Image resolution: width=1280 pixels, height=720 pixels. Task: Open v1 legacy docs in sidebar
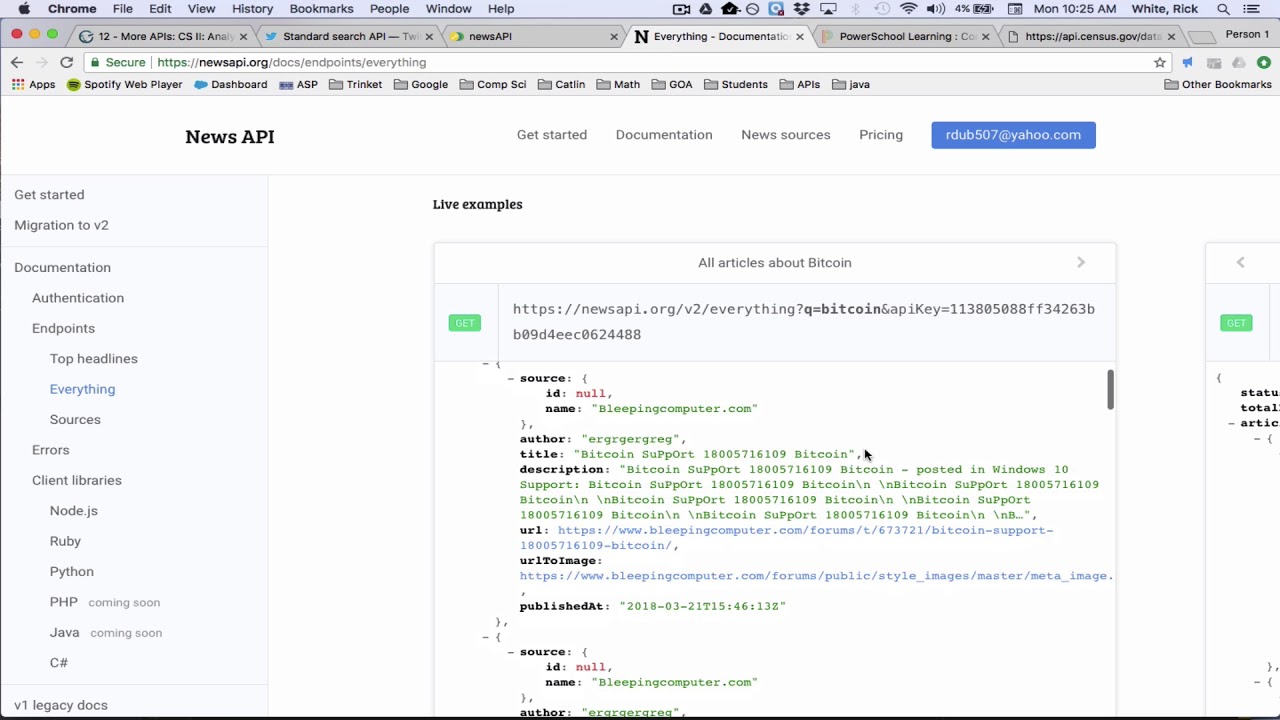coord(61,705)
